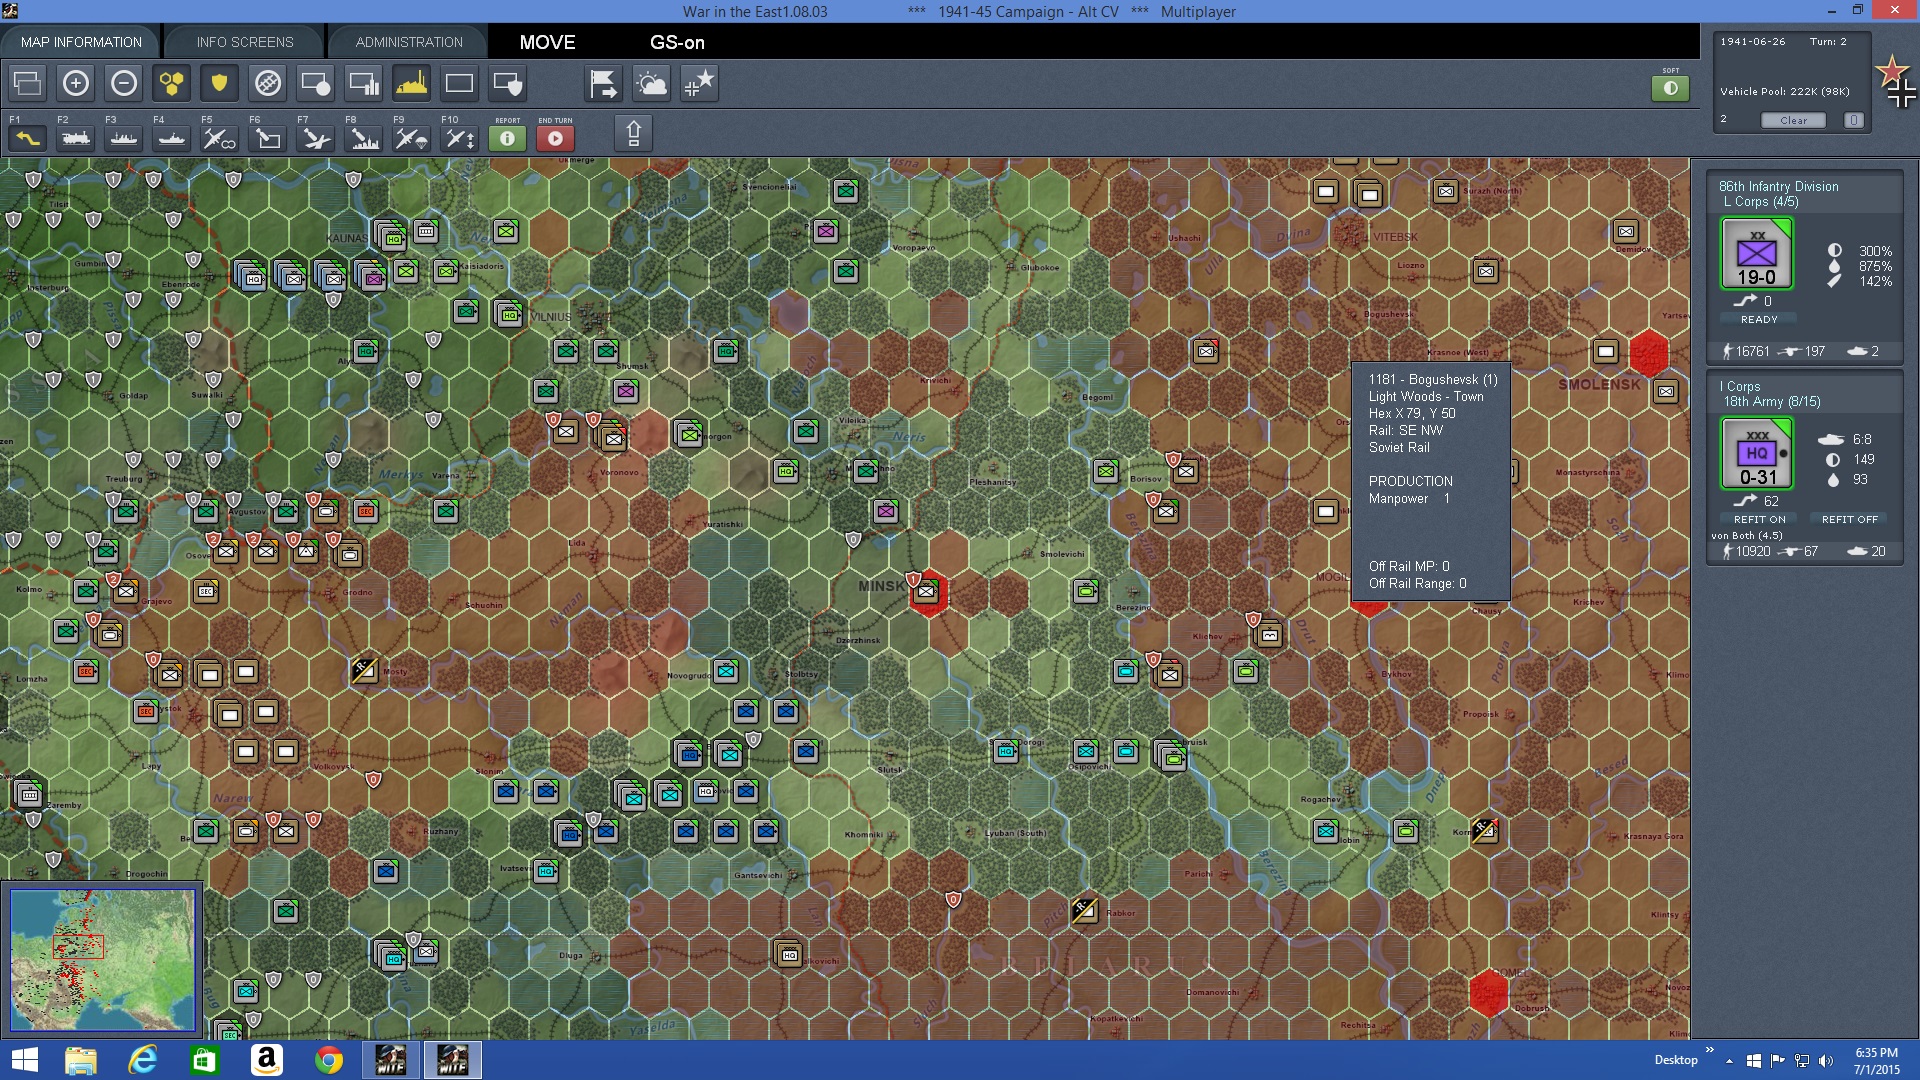Toggle the unit bar-chart display icon

[x=363, y=83]
